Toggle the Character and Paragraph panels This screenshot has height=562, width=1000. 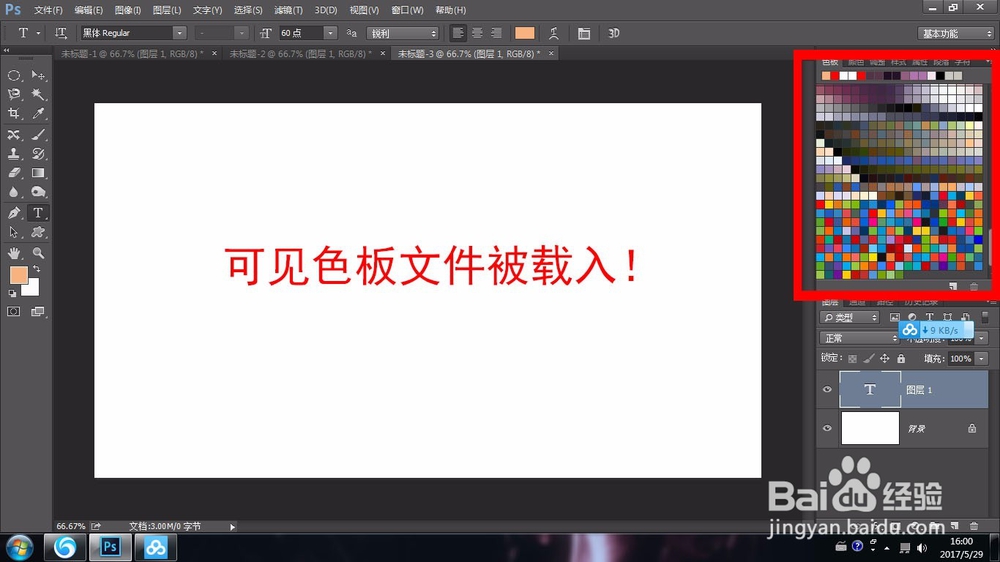[584, 33]
